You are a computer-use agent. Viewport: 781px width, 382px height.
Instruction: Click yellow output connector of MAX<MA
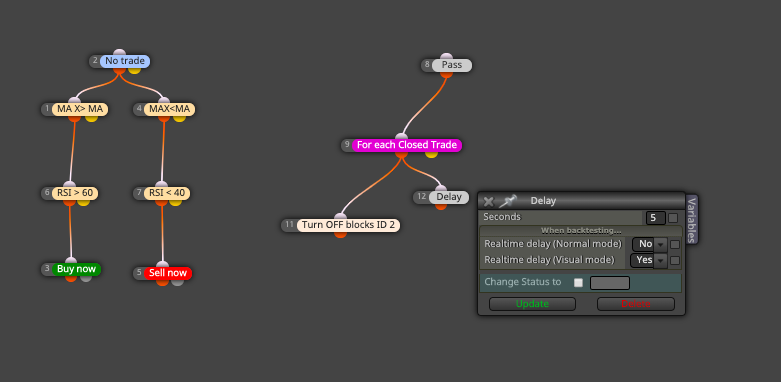coord(179,118)
